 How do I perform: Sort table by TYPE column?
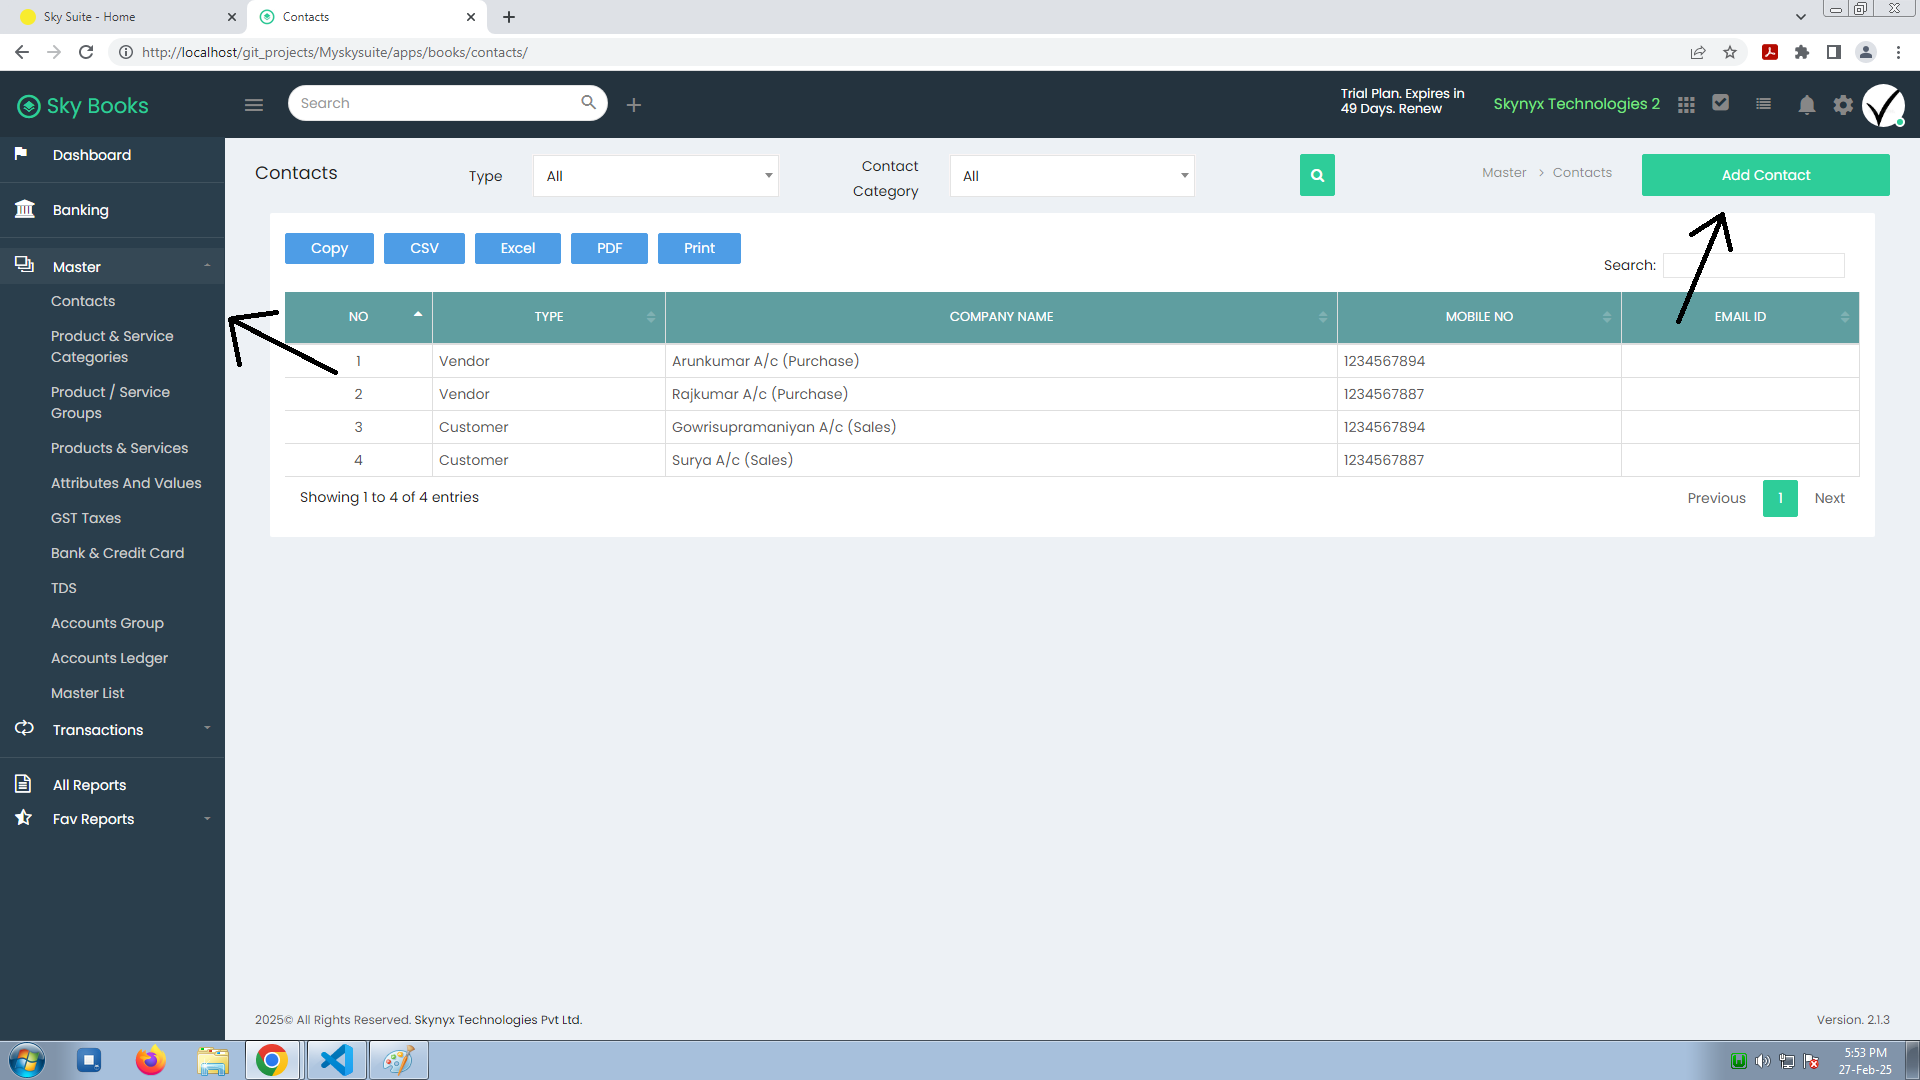point(549,317)
